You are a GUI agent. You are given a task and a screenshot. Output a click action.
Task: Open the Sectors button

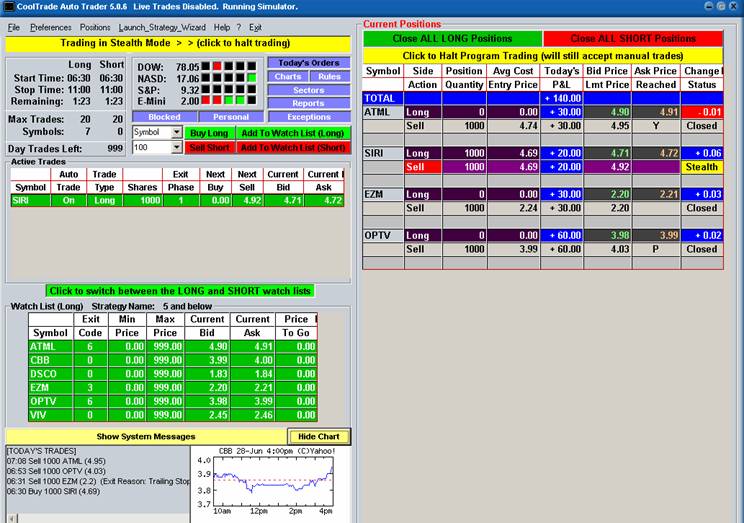(x=309, y=90)
